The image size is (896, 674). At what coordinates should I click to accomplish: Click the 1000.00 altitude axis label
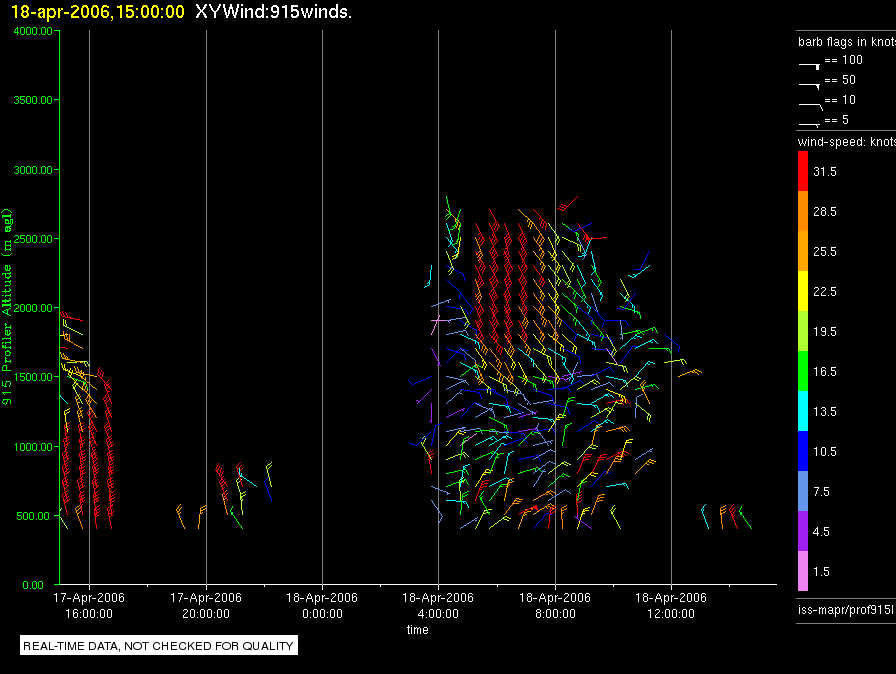(33, 447)
